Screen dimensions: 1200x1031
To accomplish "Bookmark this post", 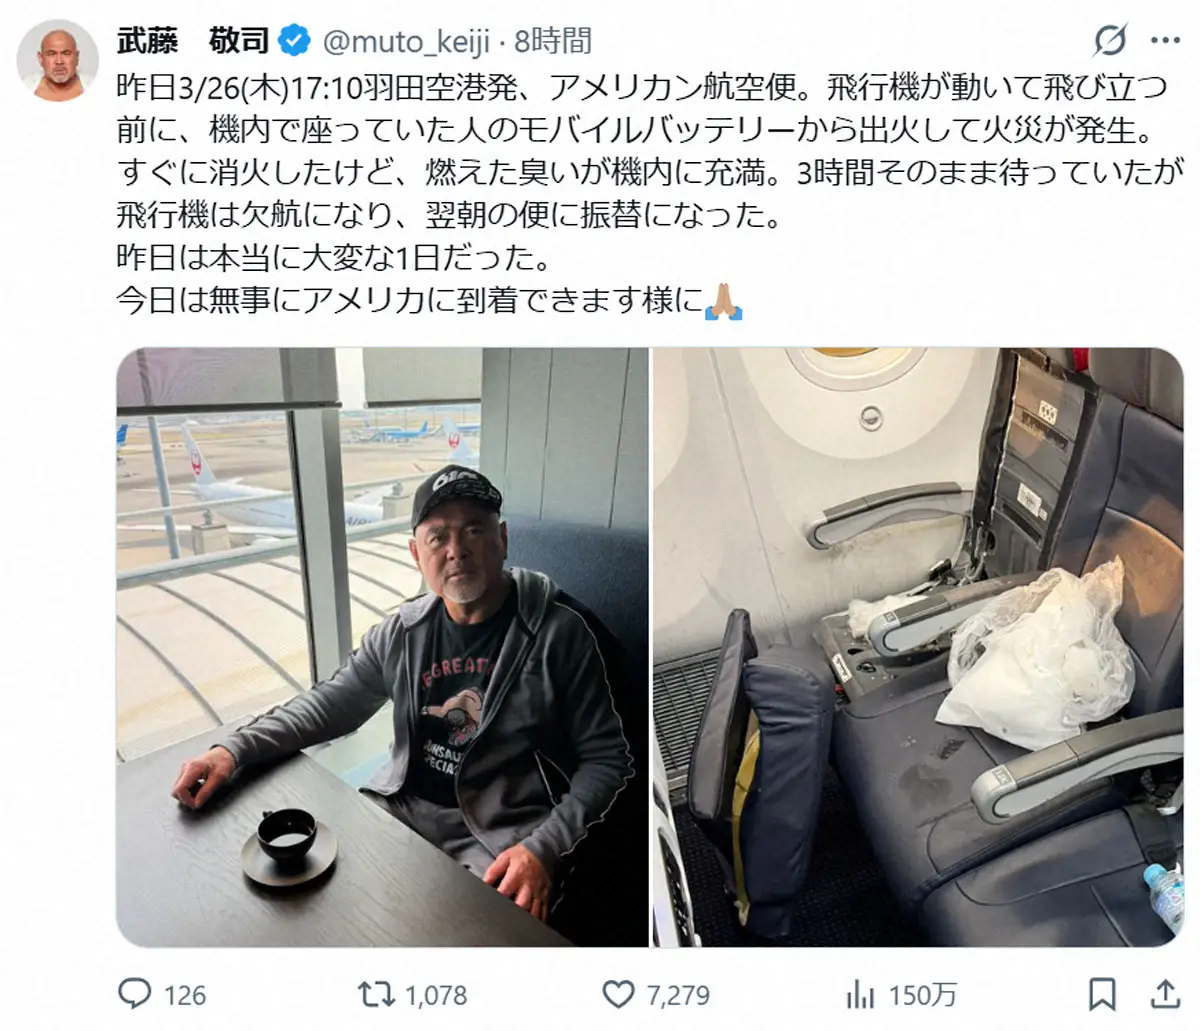I will tap(1101, 994).
